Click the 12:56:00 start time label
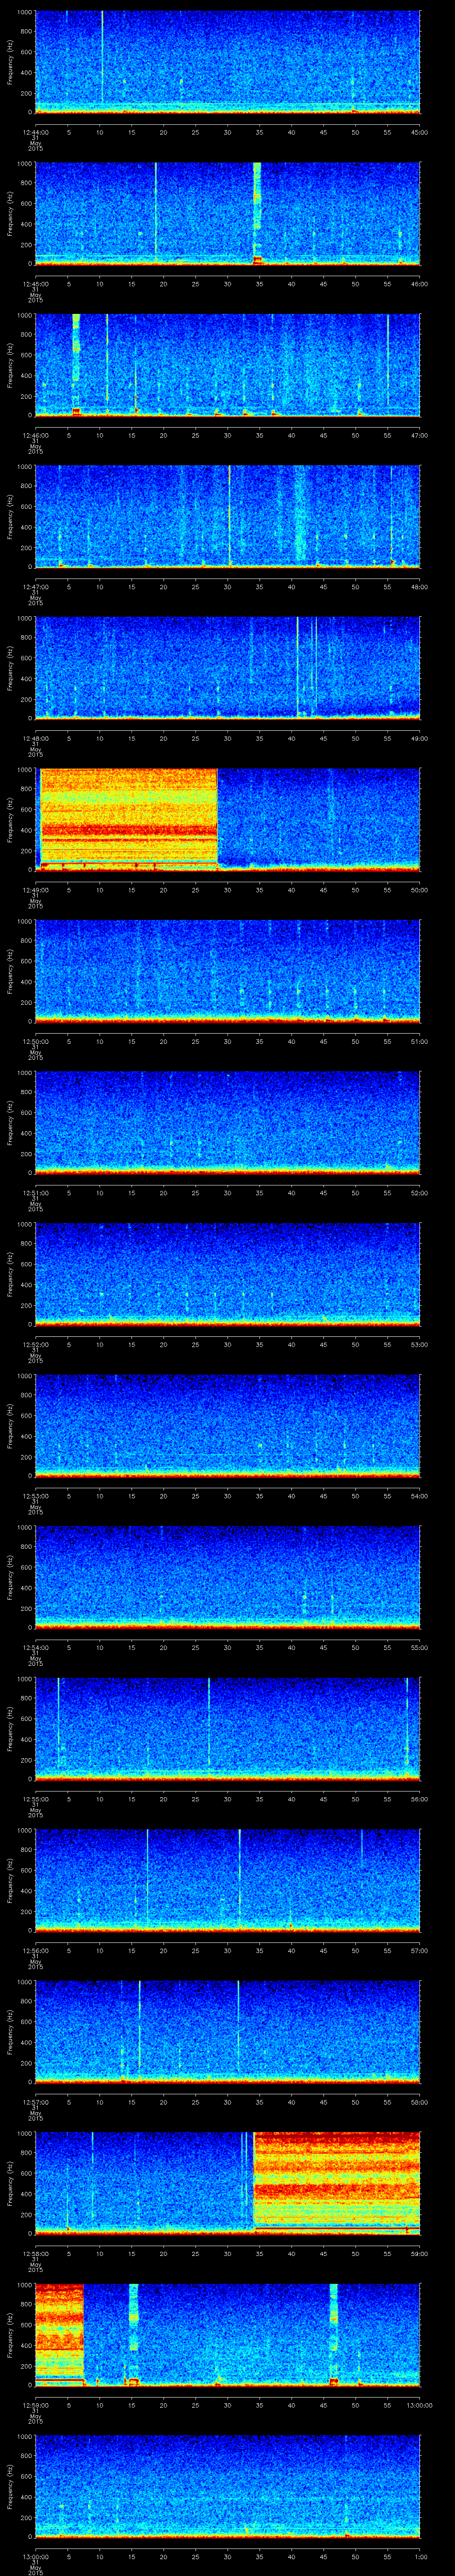The height and width of the screenshot is (2576, 455). click(x=35, y=1950)
